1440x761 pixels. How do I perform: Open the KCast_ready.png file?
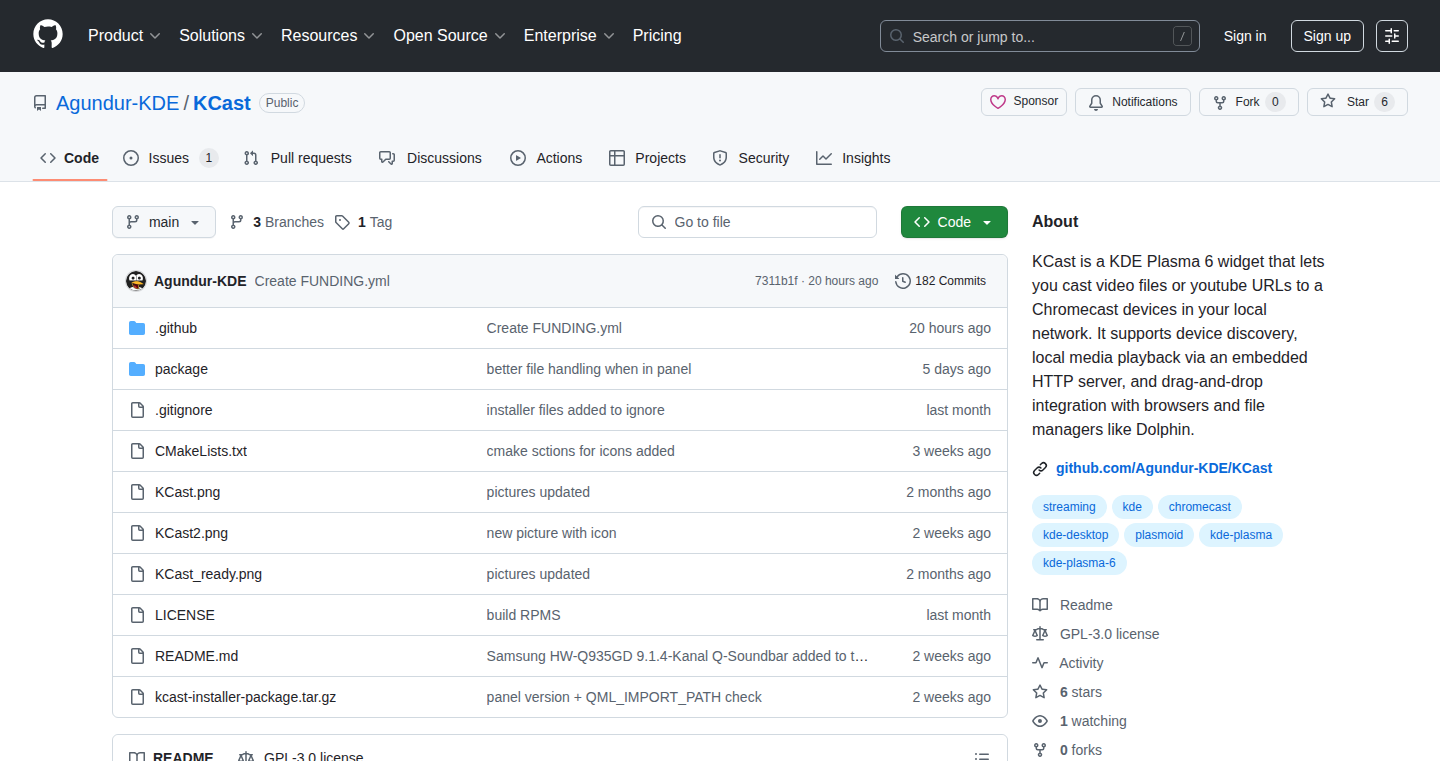coord(209,574)
